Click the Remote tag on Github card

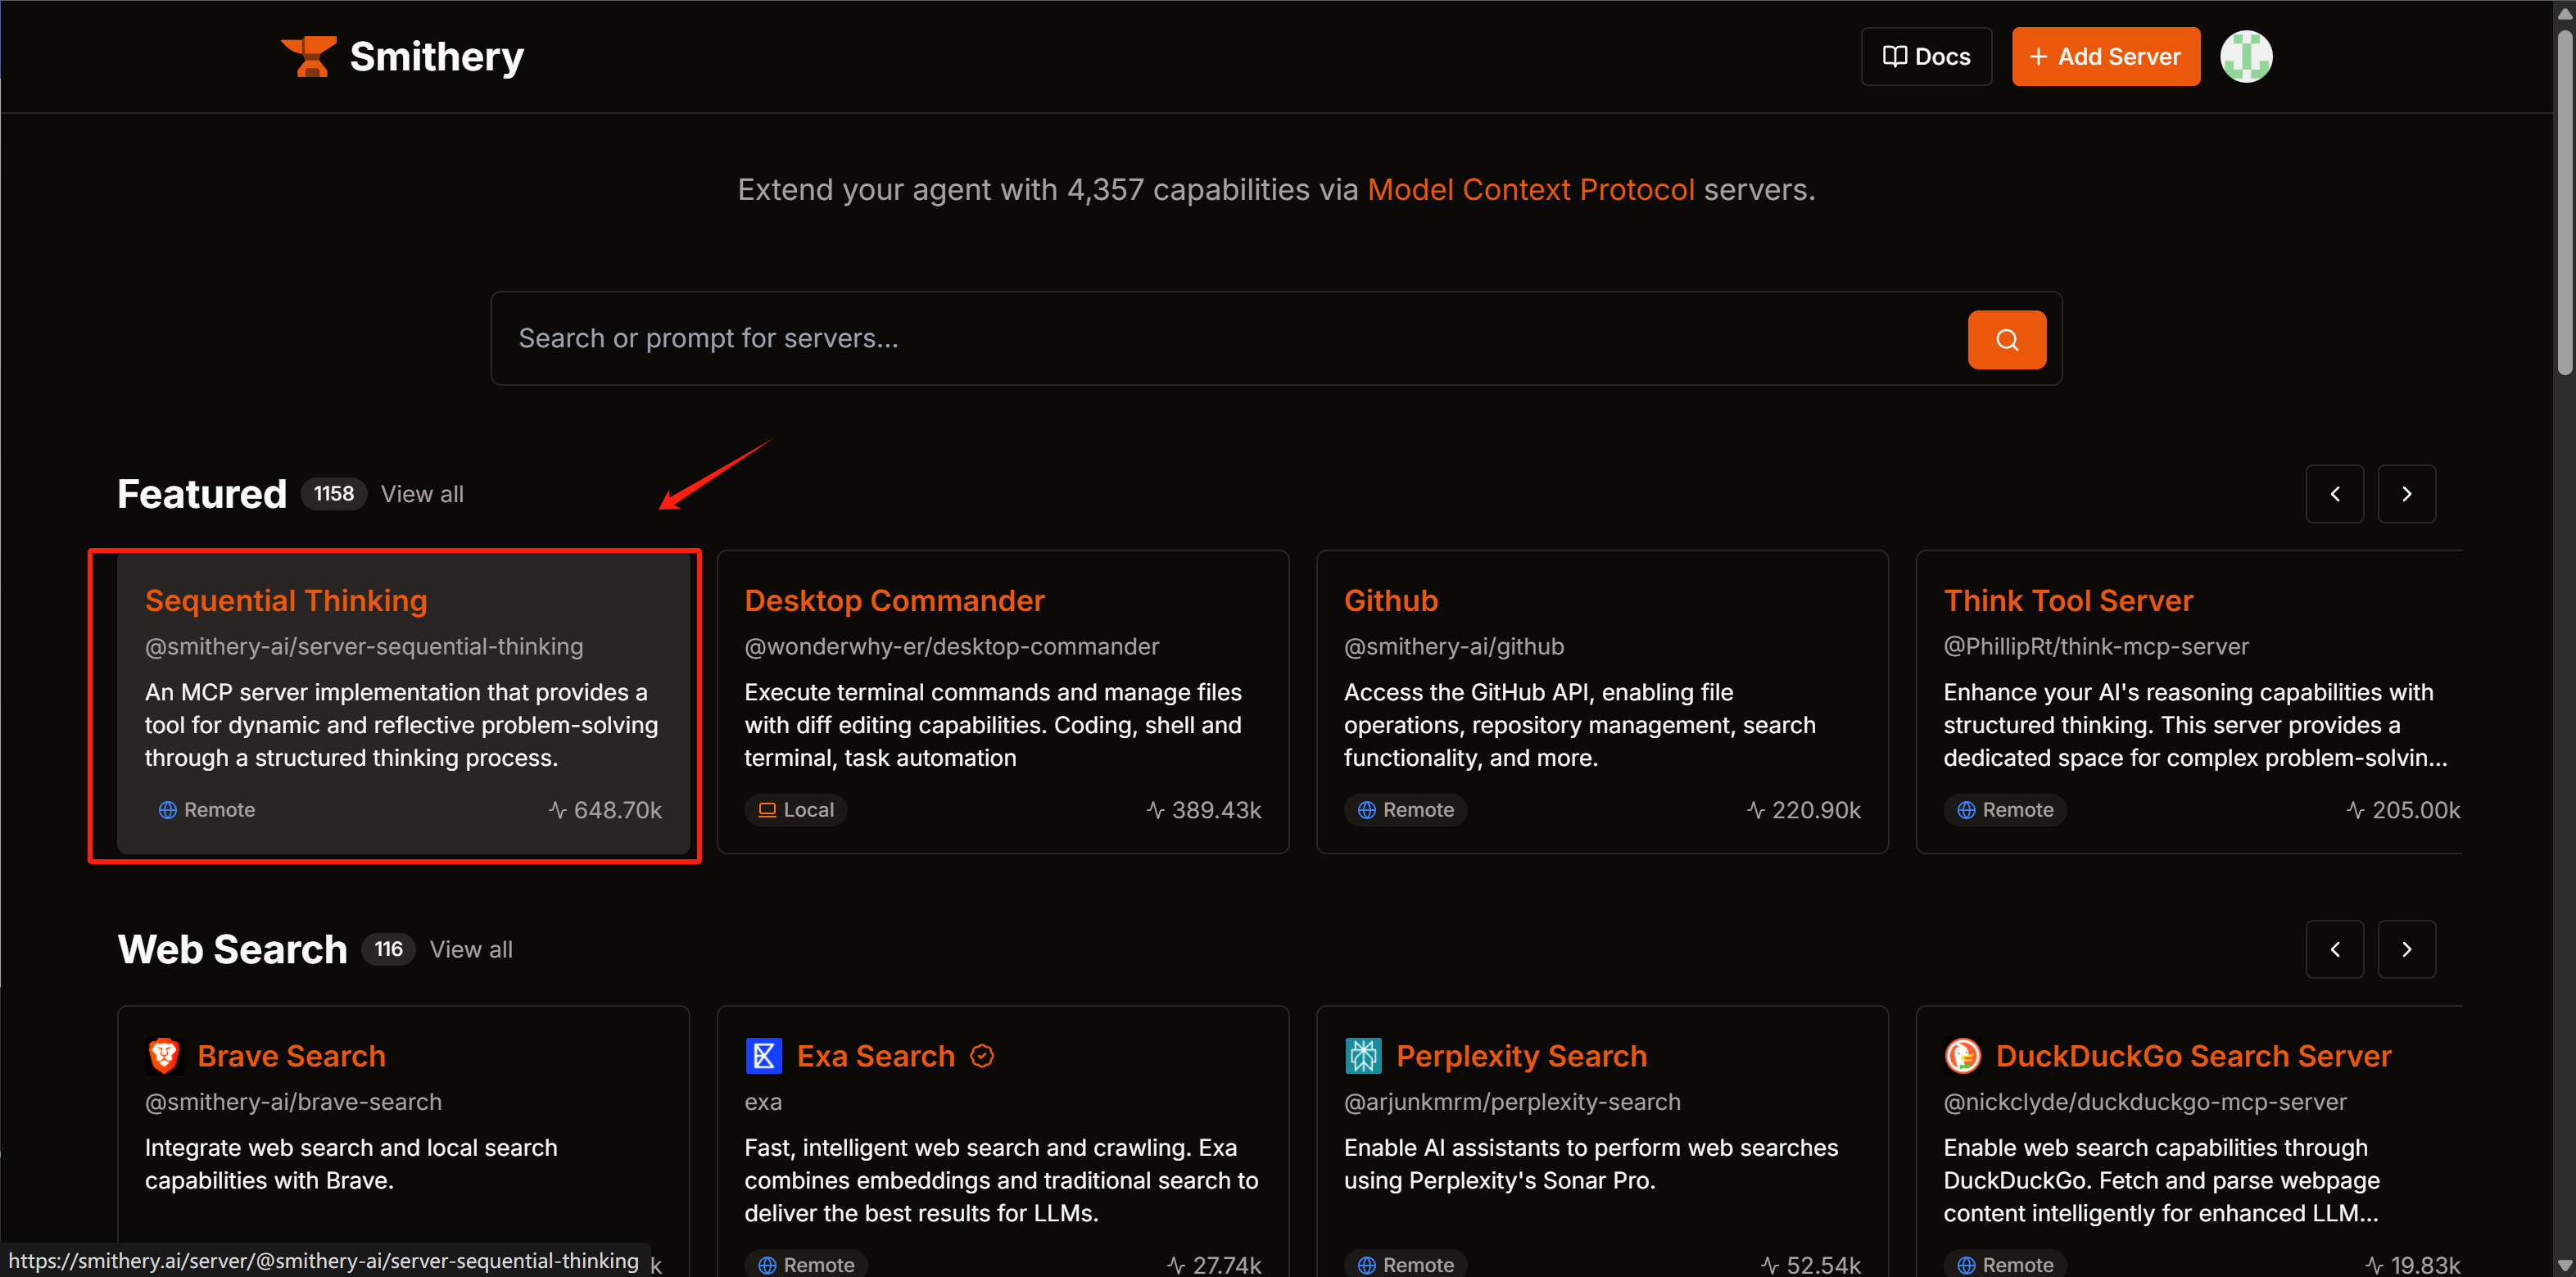click(x=1405, y=810)
